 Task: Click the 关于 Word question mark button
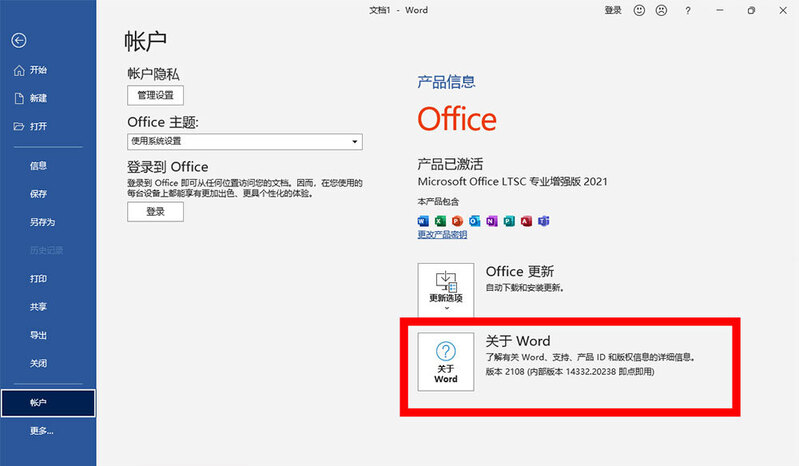pyautogui.click(x=446, y=361)
